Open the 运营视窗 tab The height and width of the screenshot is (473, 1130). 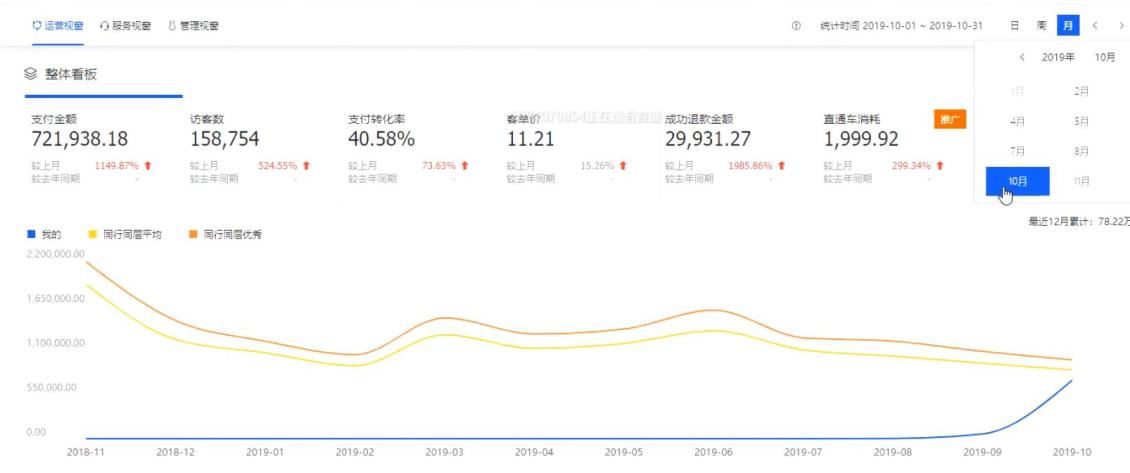click(58, 26)
